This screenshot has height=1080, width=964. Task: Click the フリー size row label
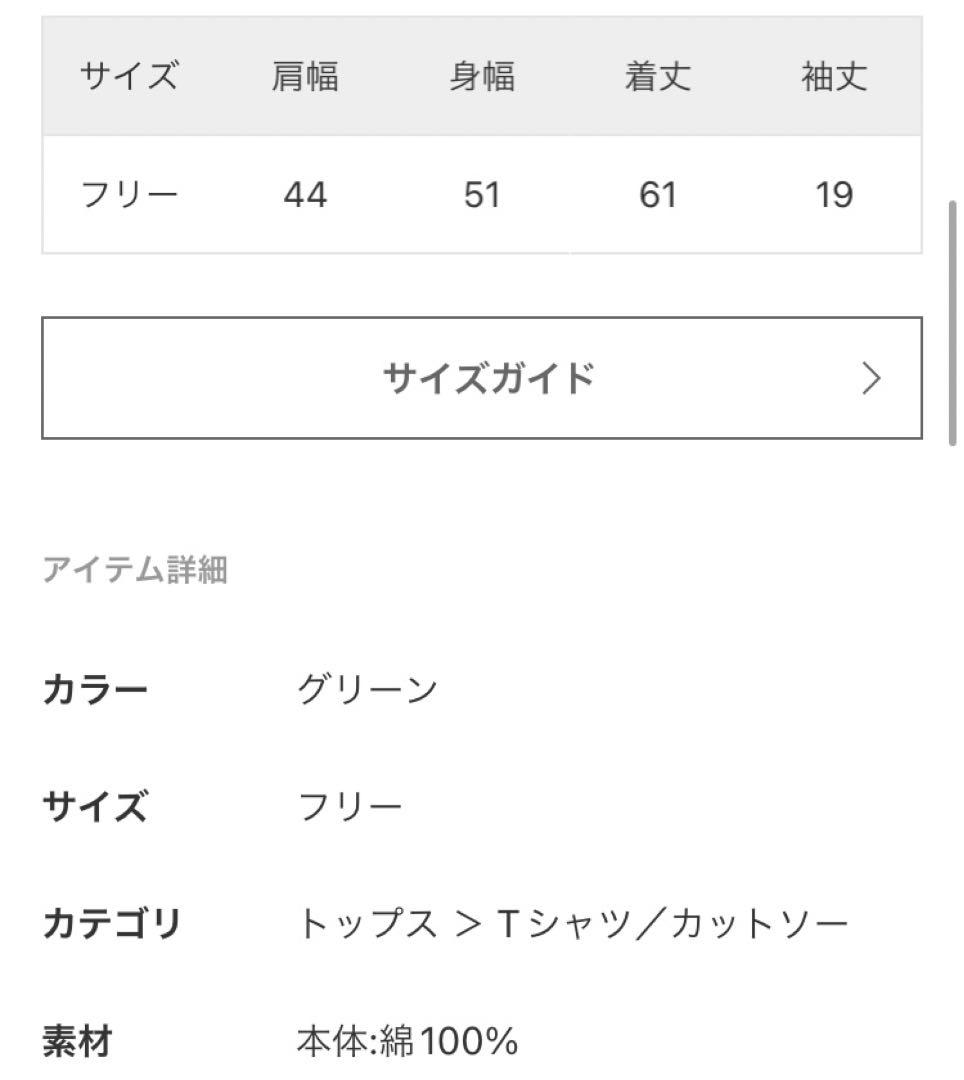pyautogui.click(x=129, y=194)
